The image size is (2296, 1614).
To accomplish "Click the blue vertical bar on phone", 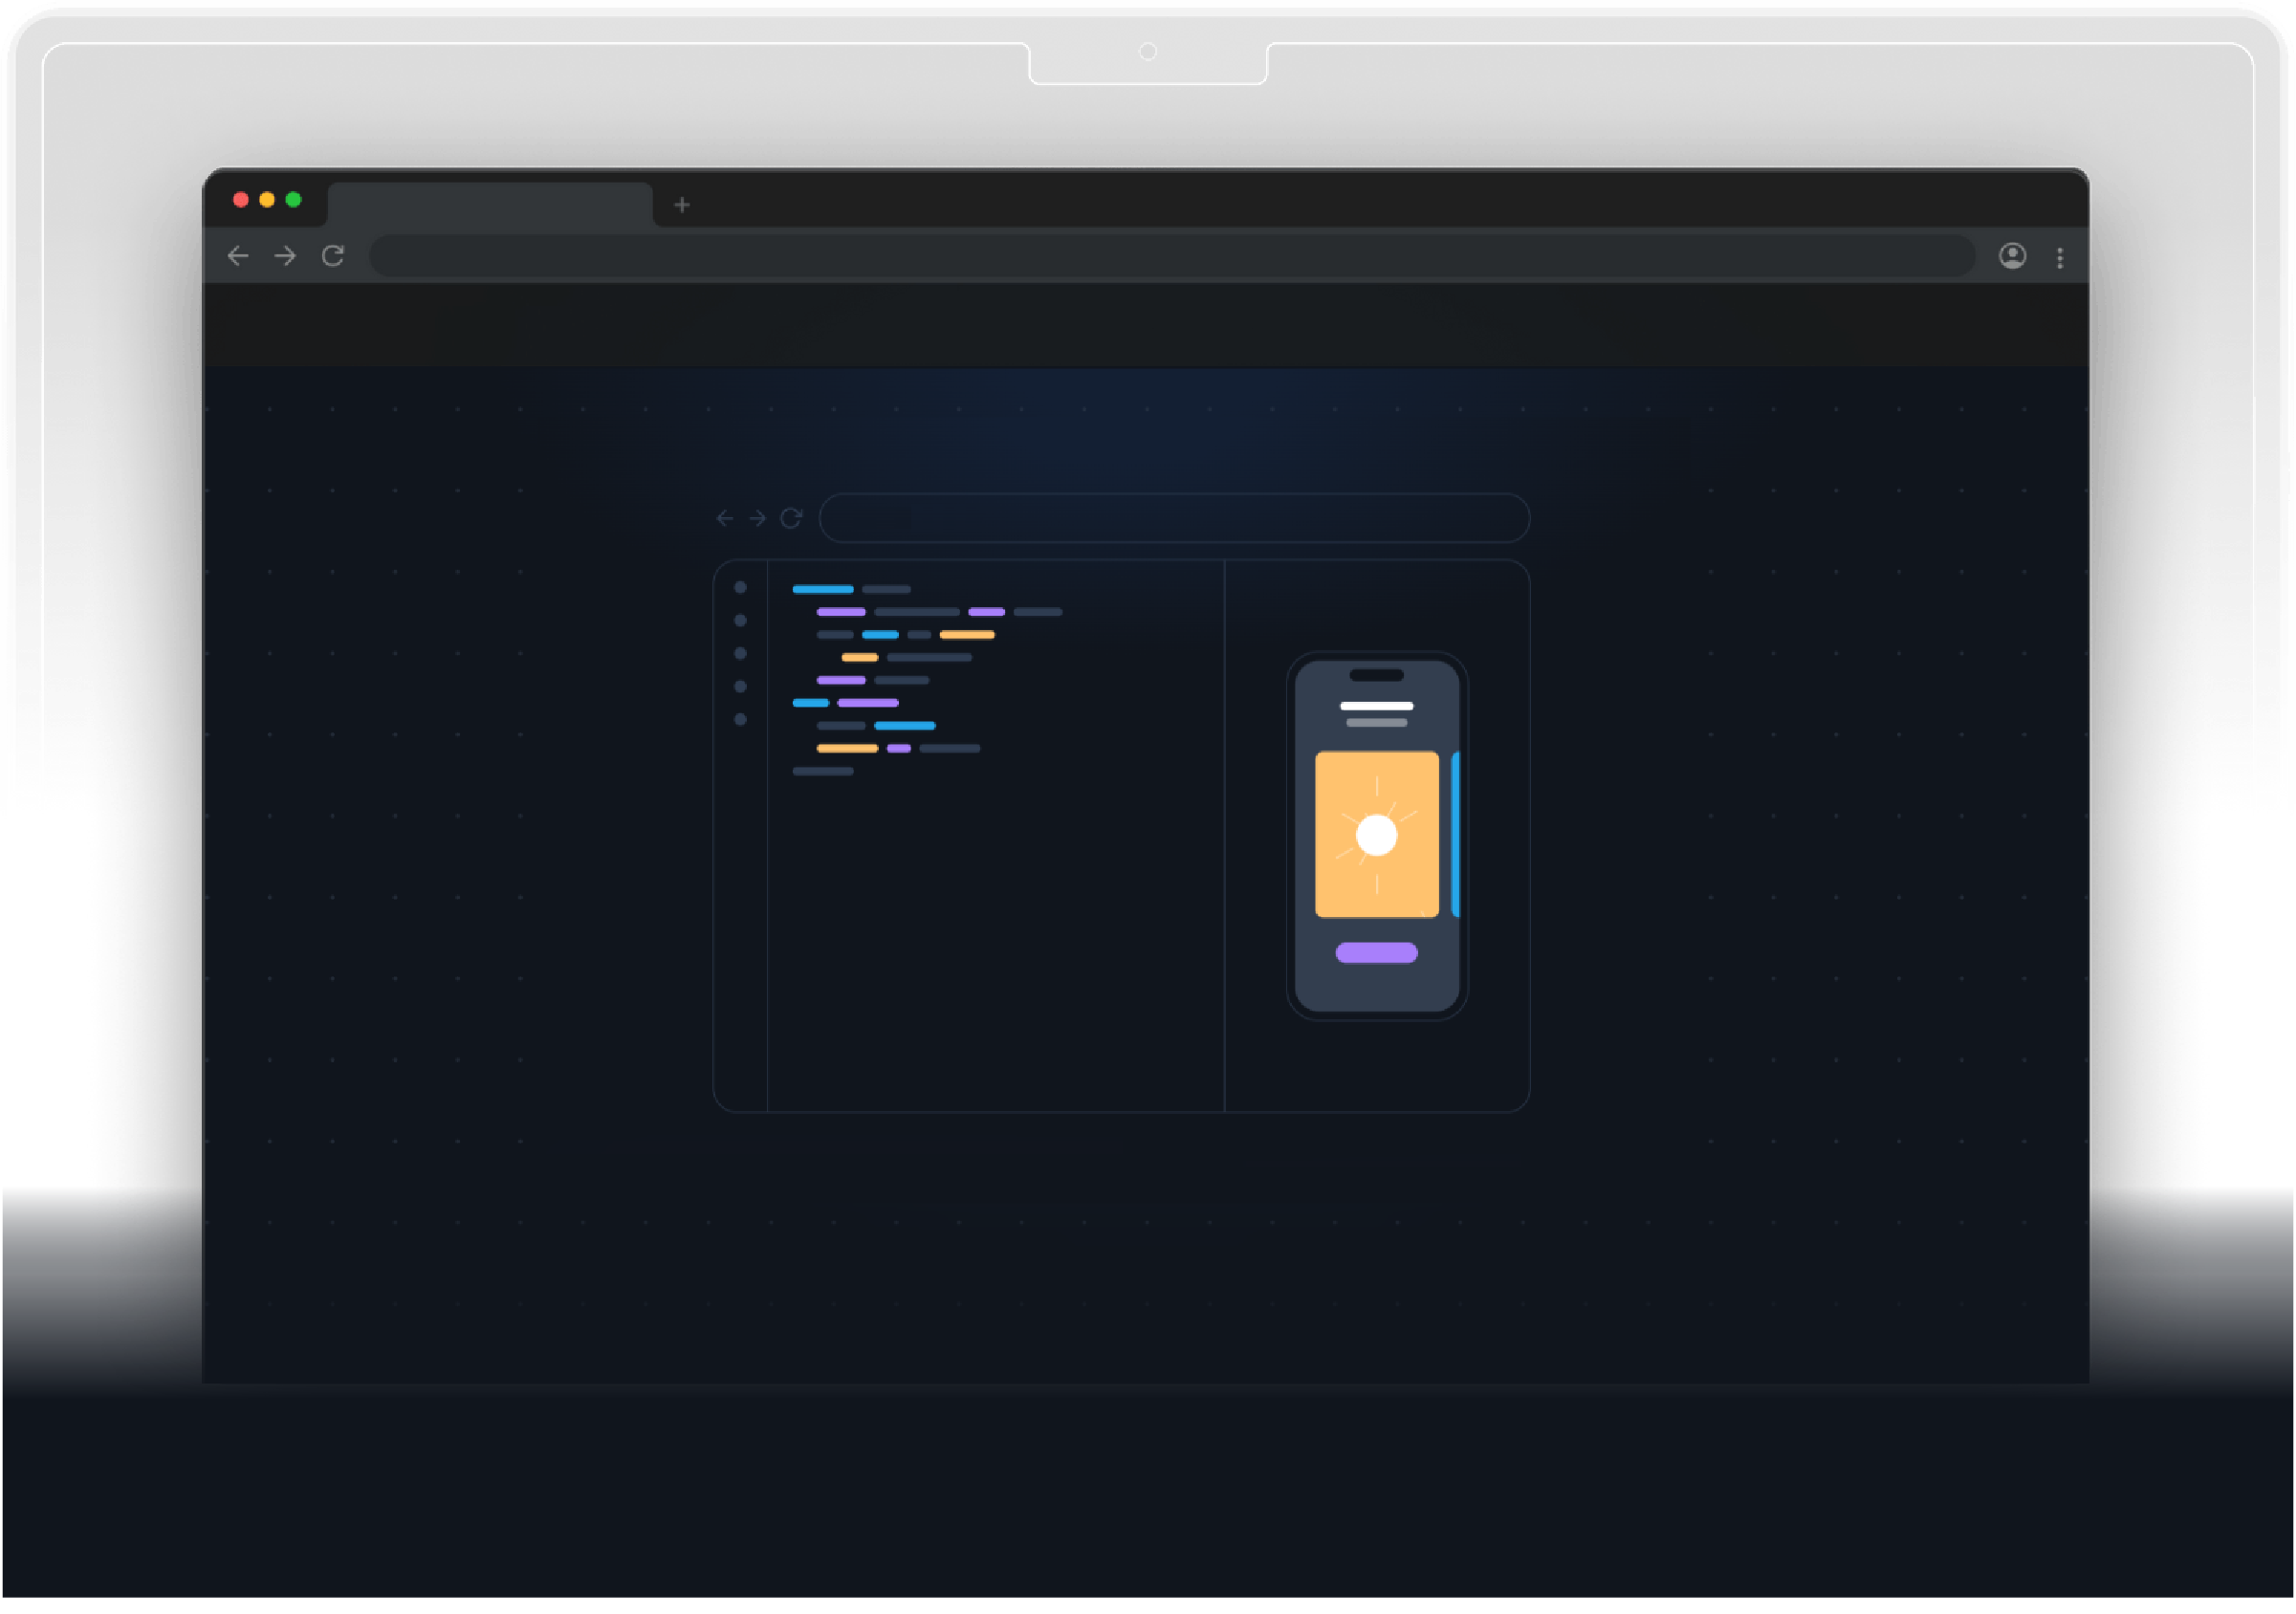I will (1455, 835).
